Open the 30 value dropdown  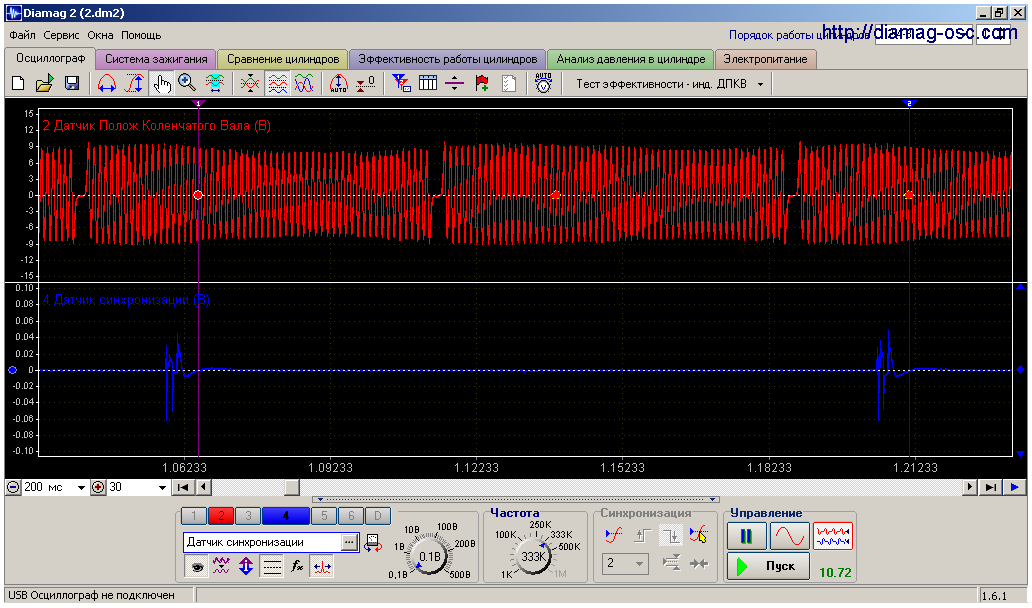coord(162,488)
